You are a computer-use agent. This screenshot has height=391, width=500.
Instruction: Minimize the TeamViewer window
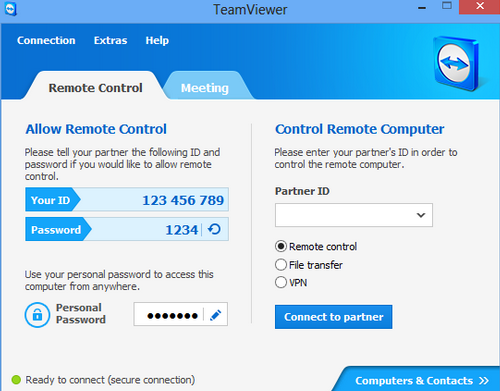(x=422, y=8)
